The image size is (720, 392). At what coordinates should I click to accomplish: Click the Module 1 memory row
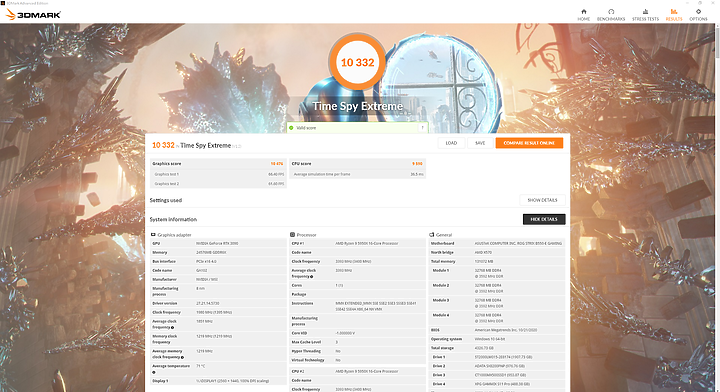496,273
